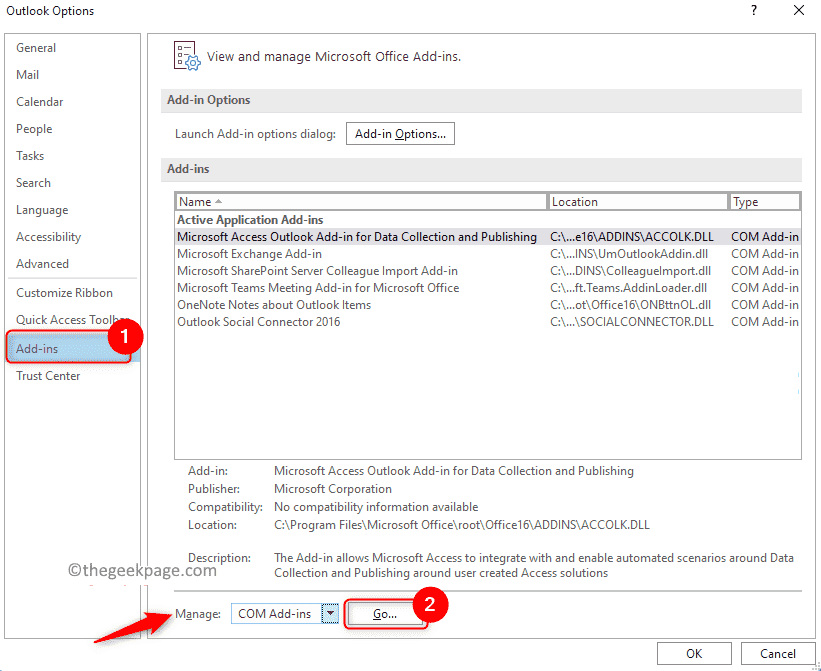
Task: Select the General options category
Action: click(x=36, y=48)
